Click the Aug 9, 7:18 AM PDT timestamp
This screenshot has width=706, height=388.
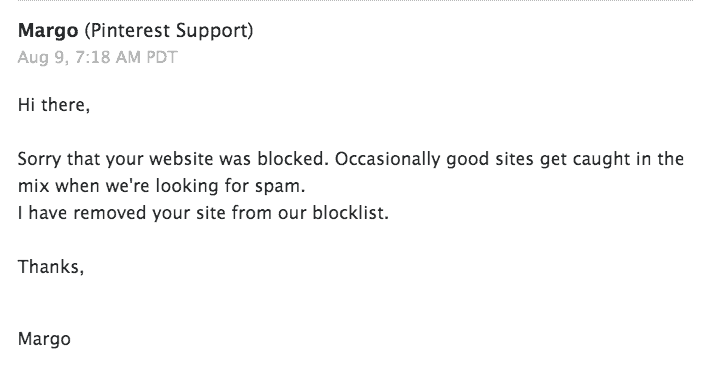point(98,57)
